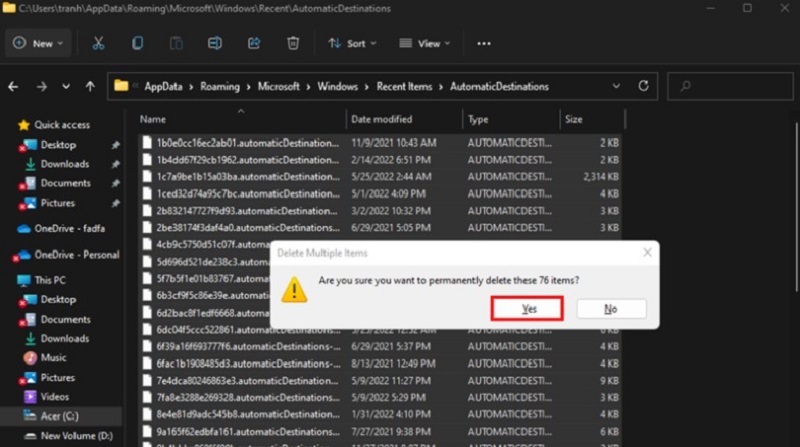Viewport: 800px width, 447px height.
Task: Click inside the search box
Action: point(730,86)
